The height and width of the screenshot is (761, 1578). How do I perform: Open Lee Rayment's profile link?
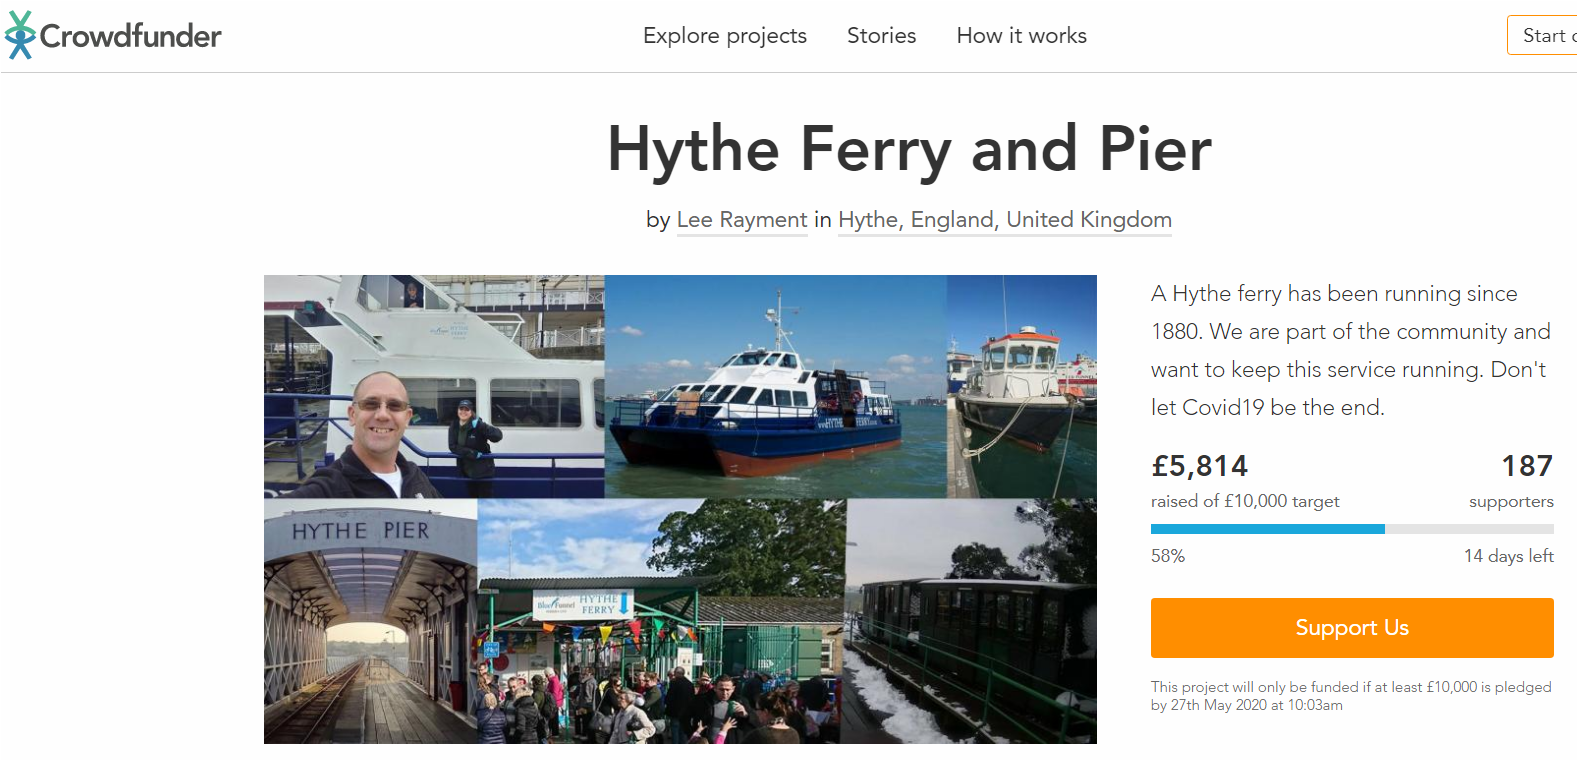(741, 220)
